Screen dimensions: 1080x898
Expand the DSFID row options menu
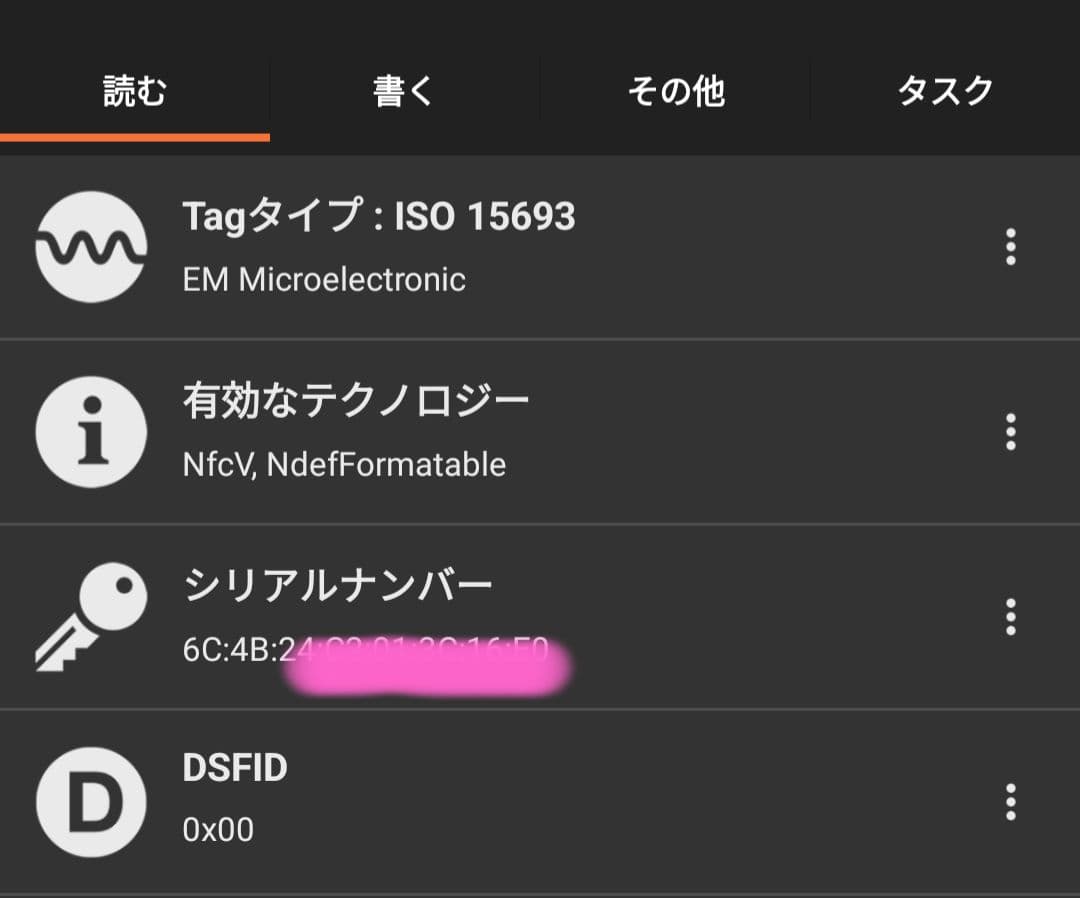pos(1011,801)
